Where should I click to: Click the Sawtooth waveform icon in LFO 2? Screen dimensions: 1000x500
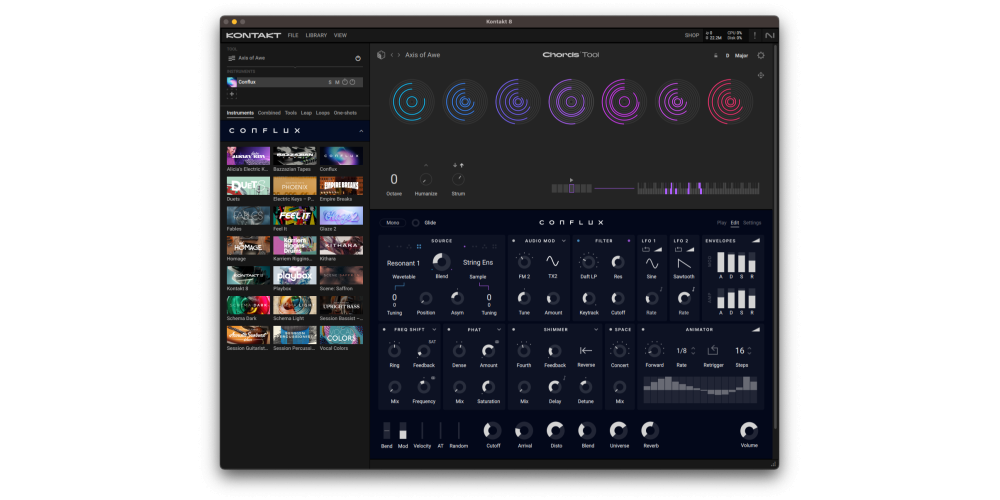(684, 263)
